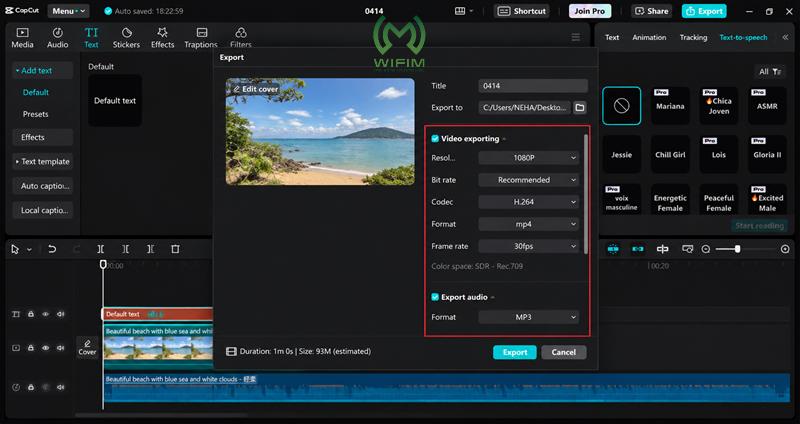Viewport: 800px width, 424px height.
Task: Toggle the main track magnet icon
Action: [x=613, y=249]
